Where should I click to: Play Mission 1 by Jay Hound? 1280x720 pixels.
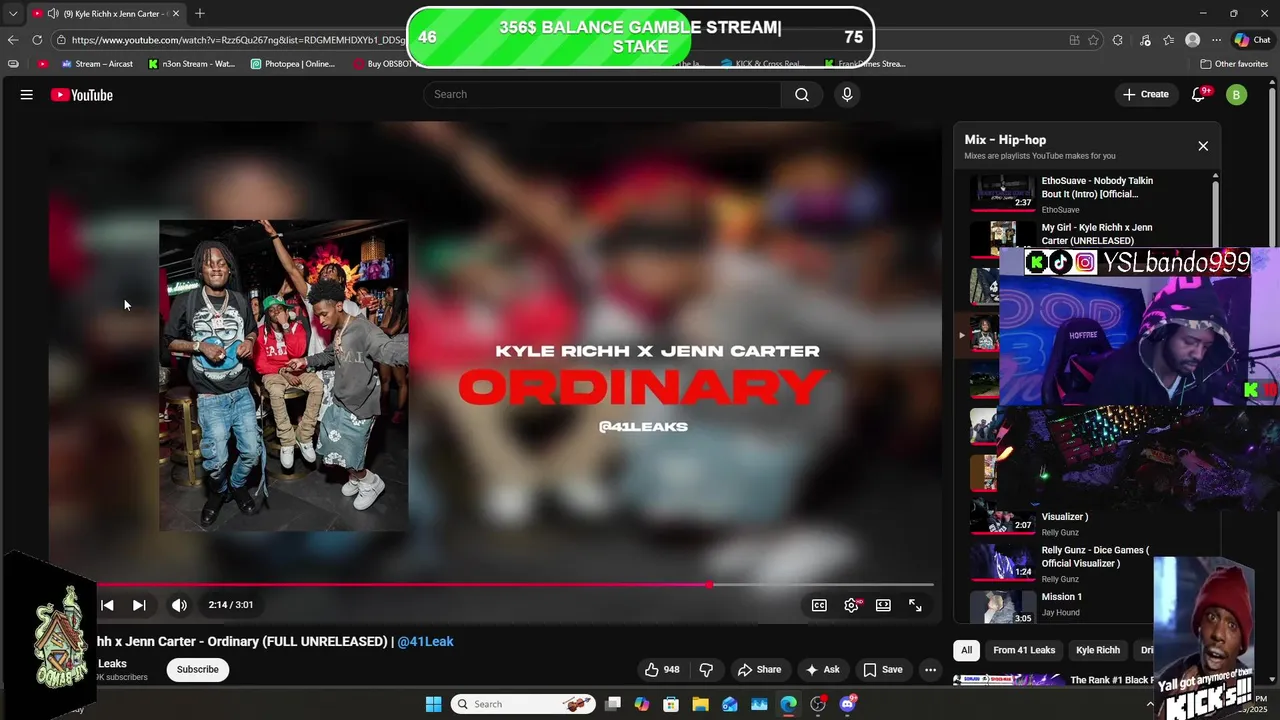coord(1060,606)
